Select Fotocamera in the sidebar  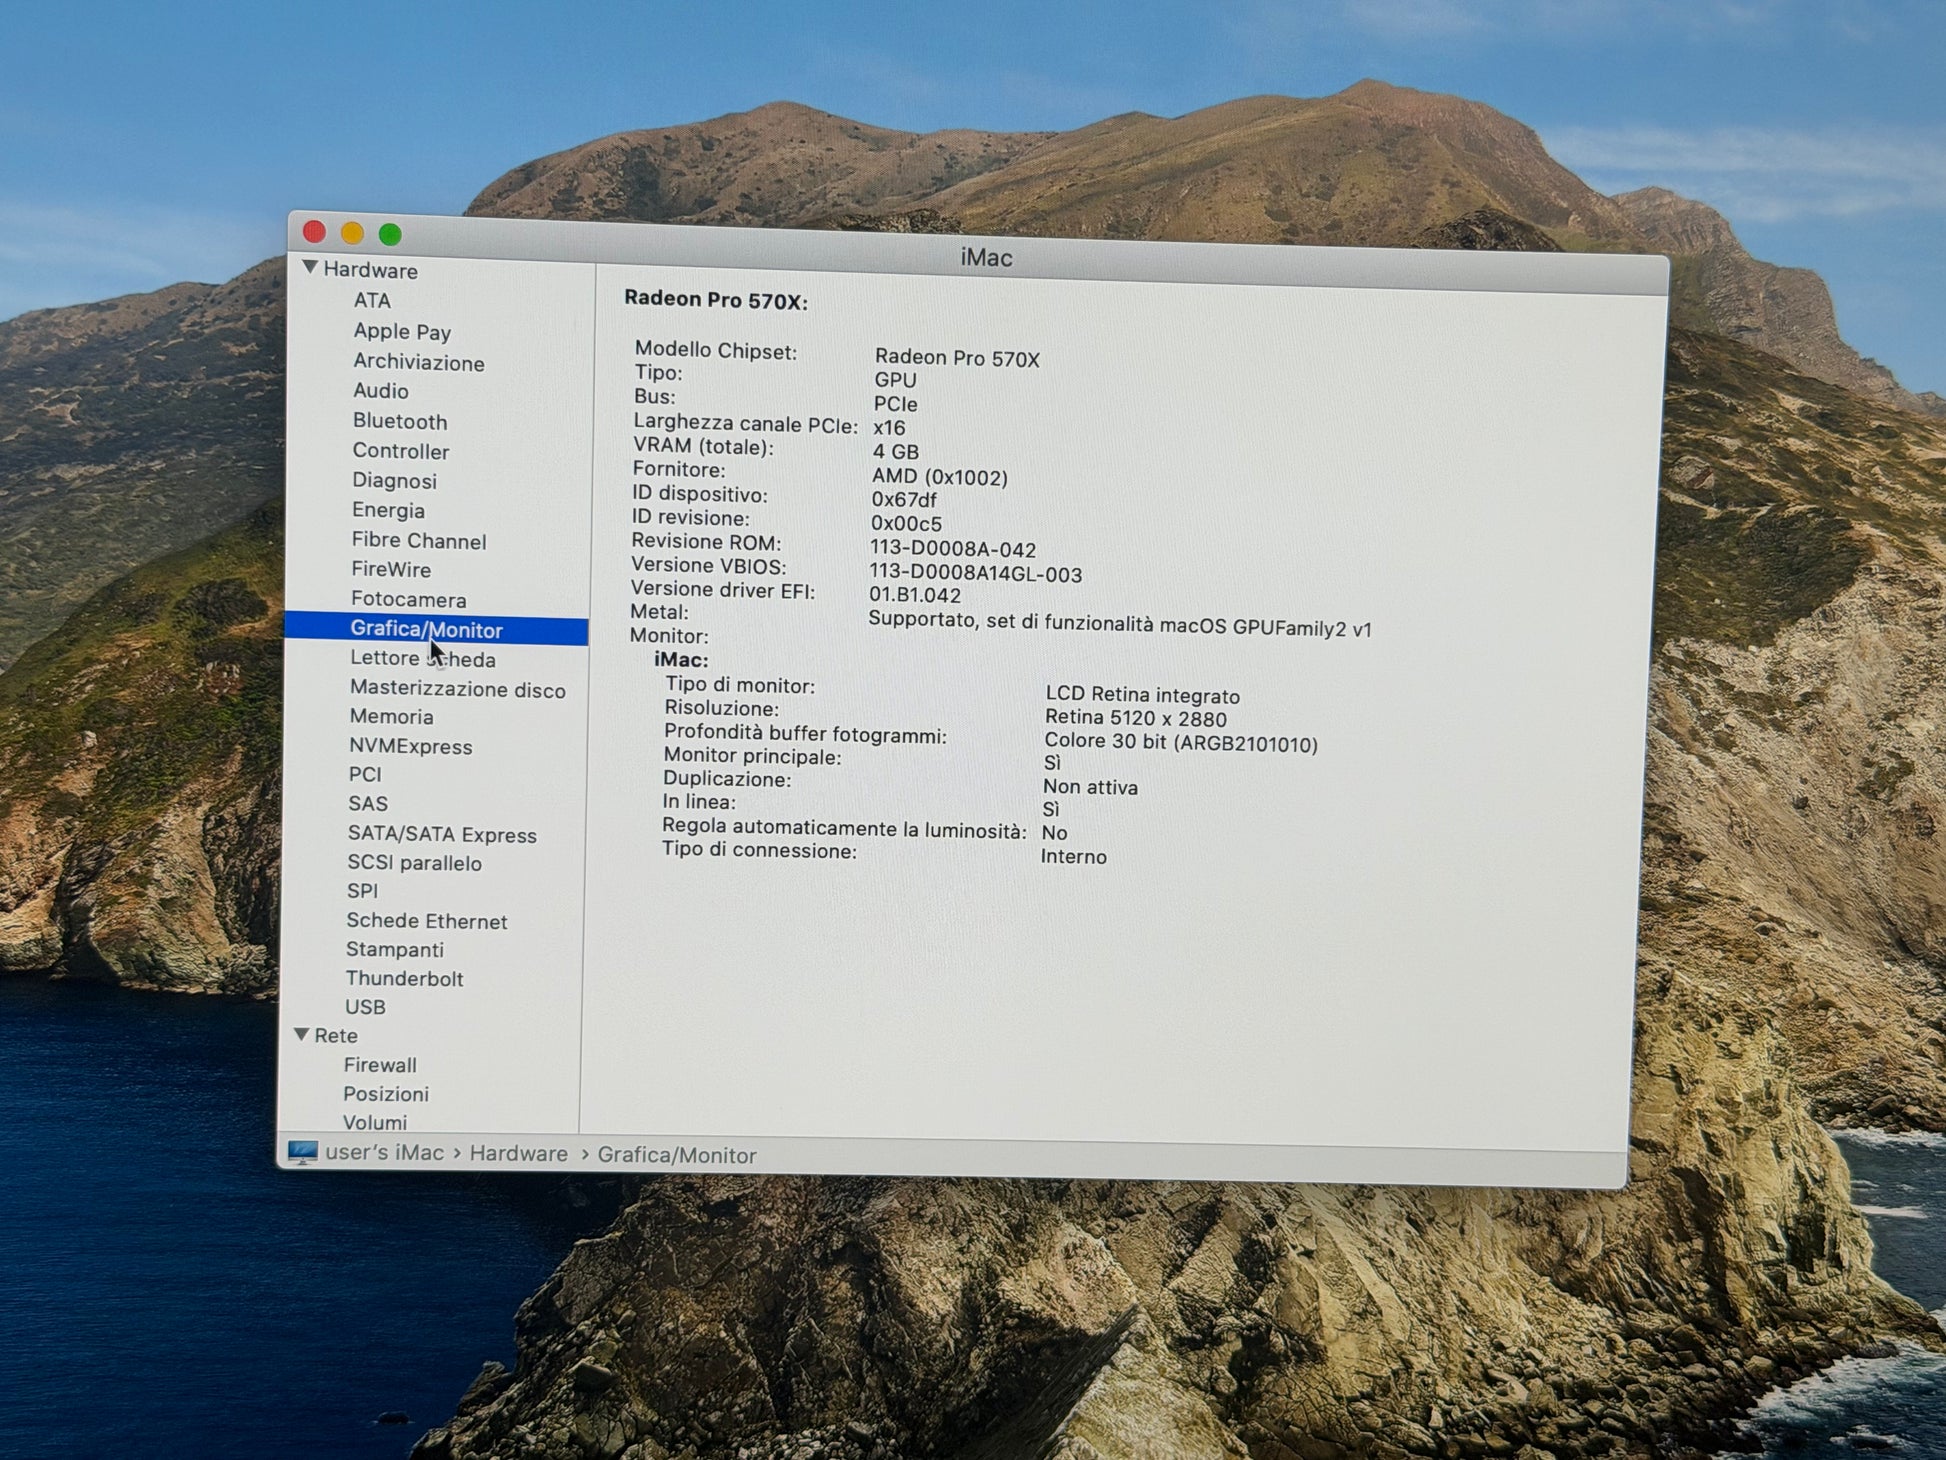click(x=408, y=599)
